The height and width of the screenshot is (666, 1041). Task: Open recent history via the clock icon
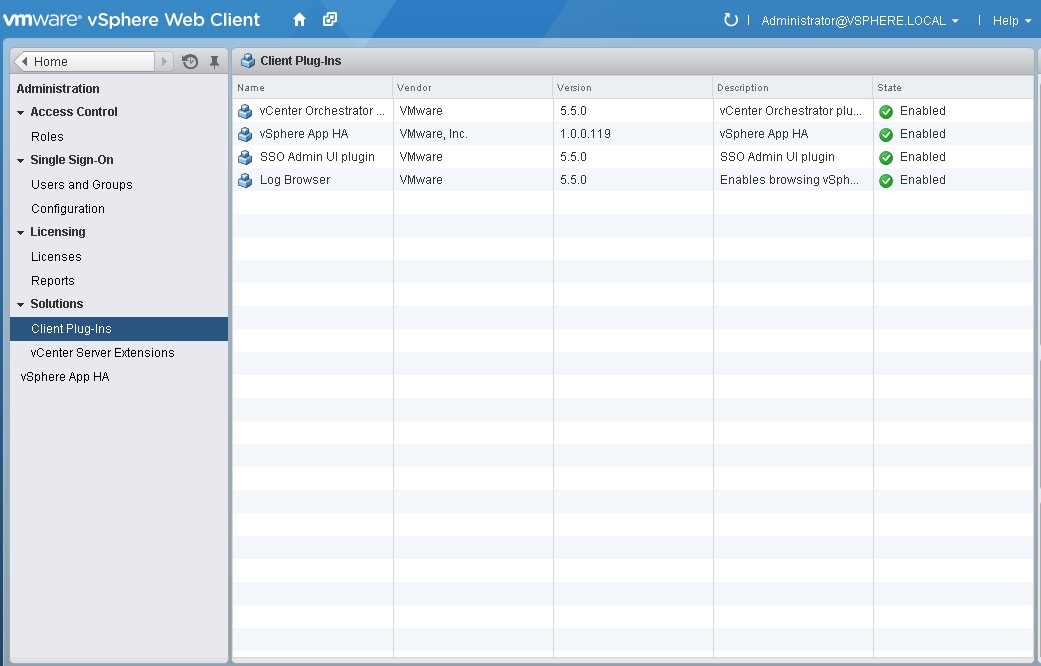pos(189,61)
